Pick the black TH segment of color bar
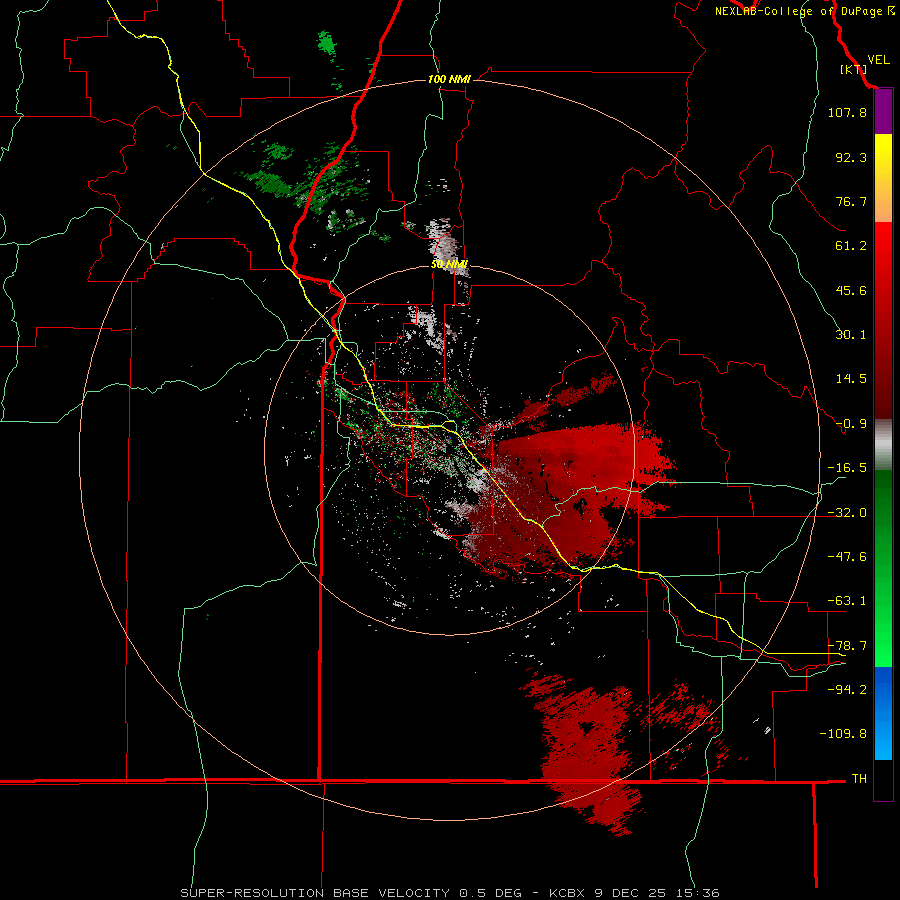The image size is (900, 900). click(883, 779)
